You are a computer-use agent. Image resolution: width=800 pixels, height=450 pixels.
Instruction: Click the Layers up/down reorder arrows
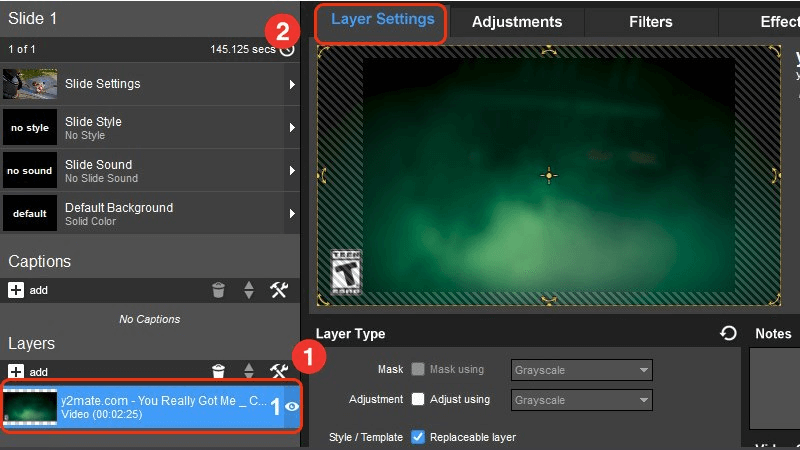click(x=249, y=372)
